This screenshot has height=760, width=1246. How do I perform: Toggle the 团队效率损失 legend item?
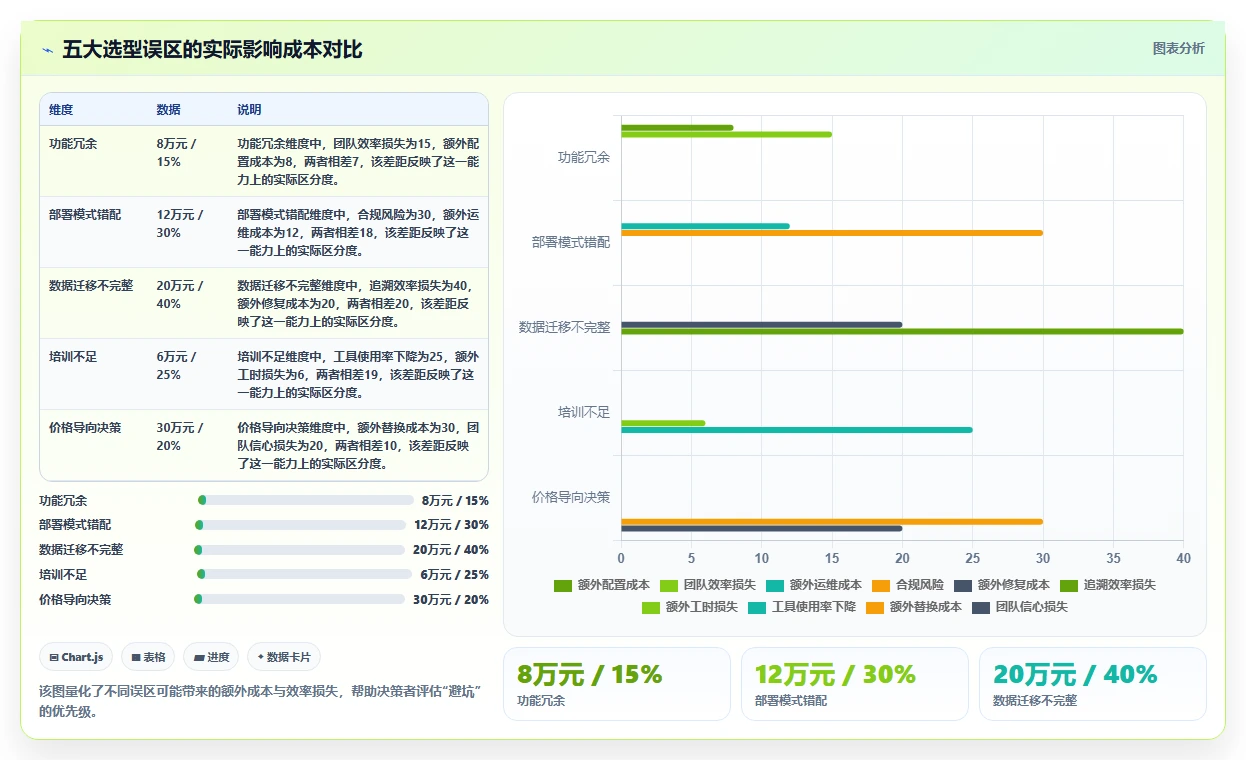708,585
